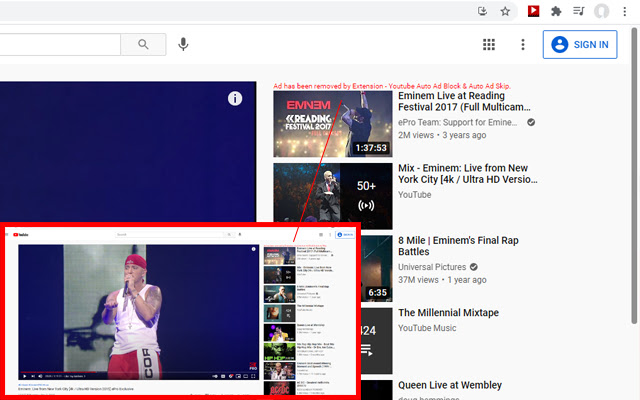The image size is (640, 400).
Task: Show the video info card icon
Action: click(234, 98)
